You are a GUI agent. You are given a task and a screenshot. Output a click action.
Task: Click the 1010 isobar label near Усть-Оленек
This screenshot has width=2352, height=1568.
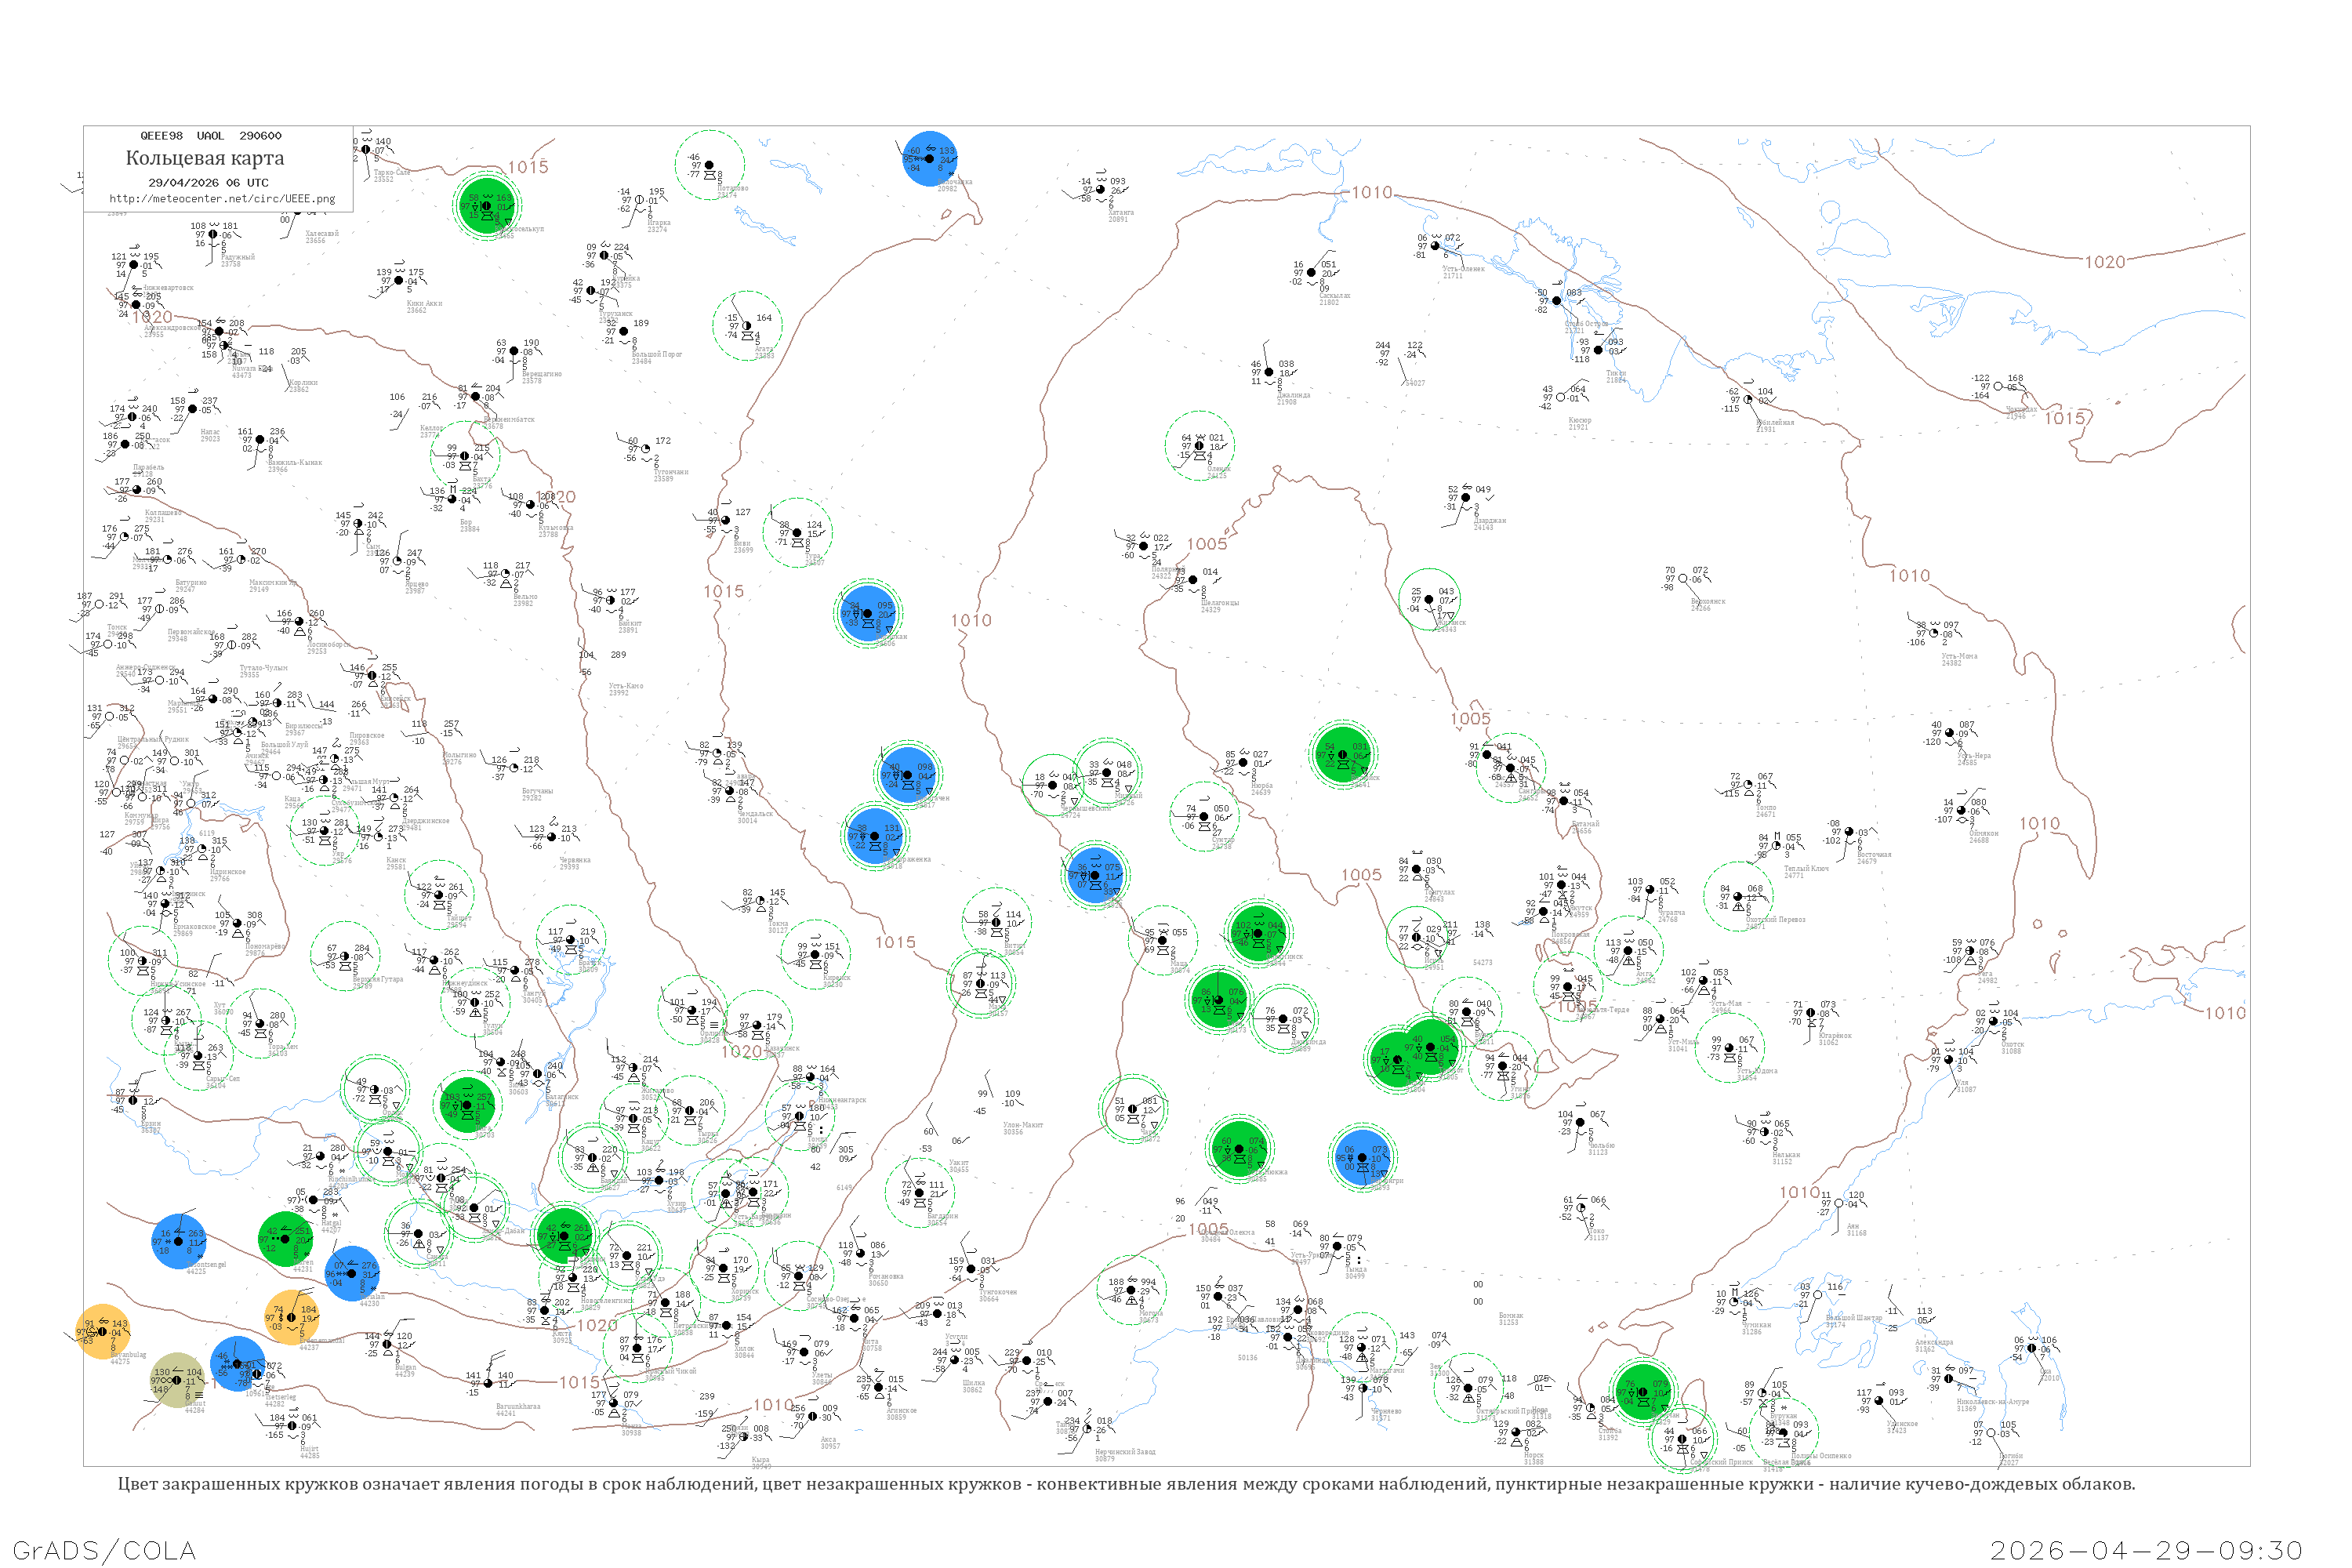click(x=1372, y=193)
